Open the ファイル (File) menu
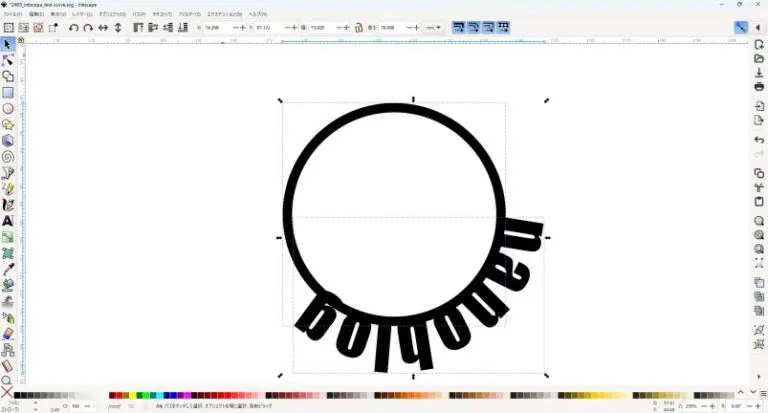 click(12, 15)
